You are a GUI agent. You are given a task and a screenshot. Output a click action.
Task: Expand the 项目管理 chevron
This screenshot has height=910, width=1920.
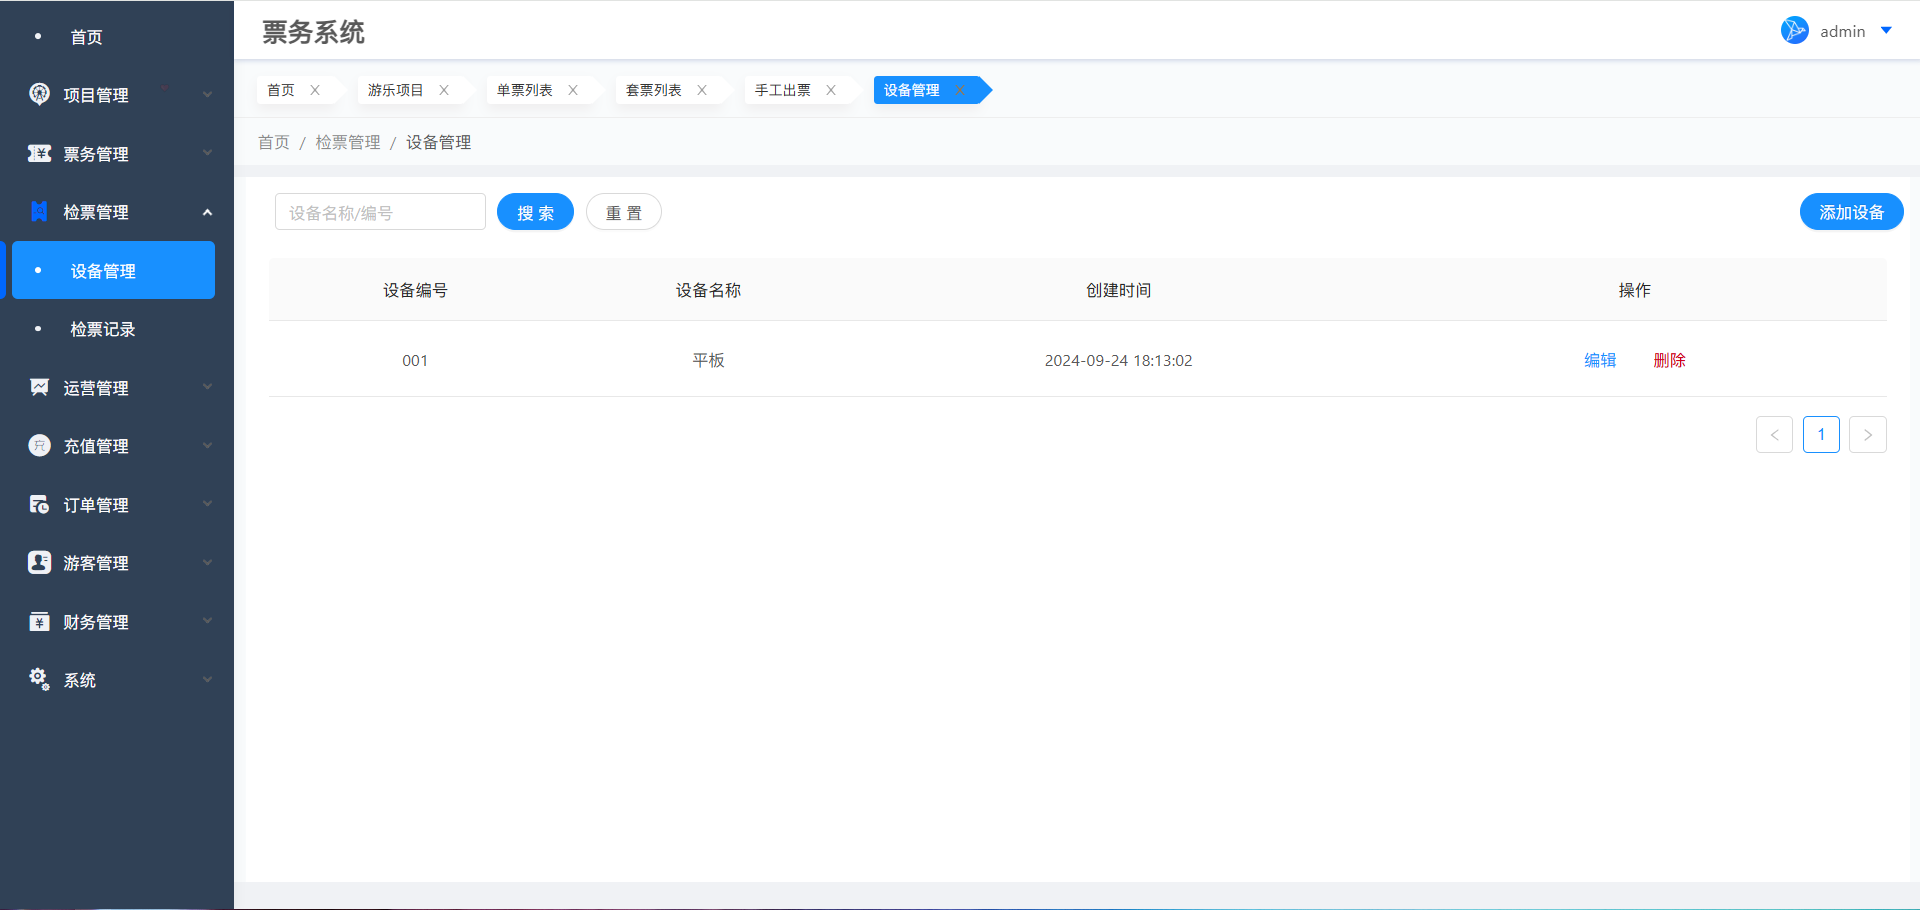click(x=207, y=95)
